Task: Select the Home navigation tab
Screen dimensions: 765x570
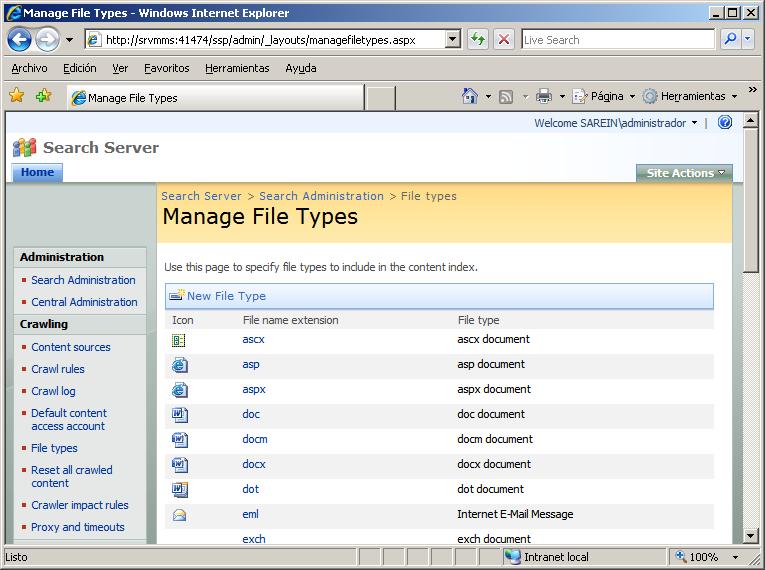Action: coord(38,172)
